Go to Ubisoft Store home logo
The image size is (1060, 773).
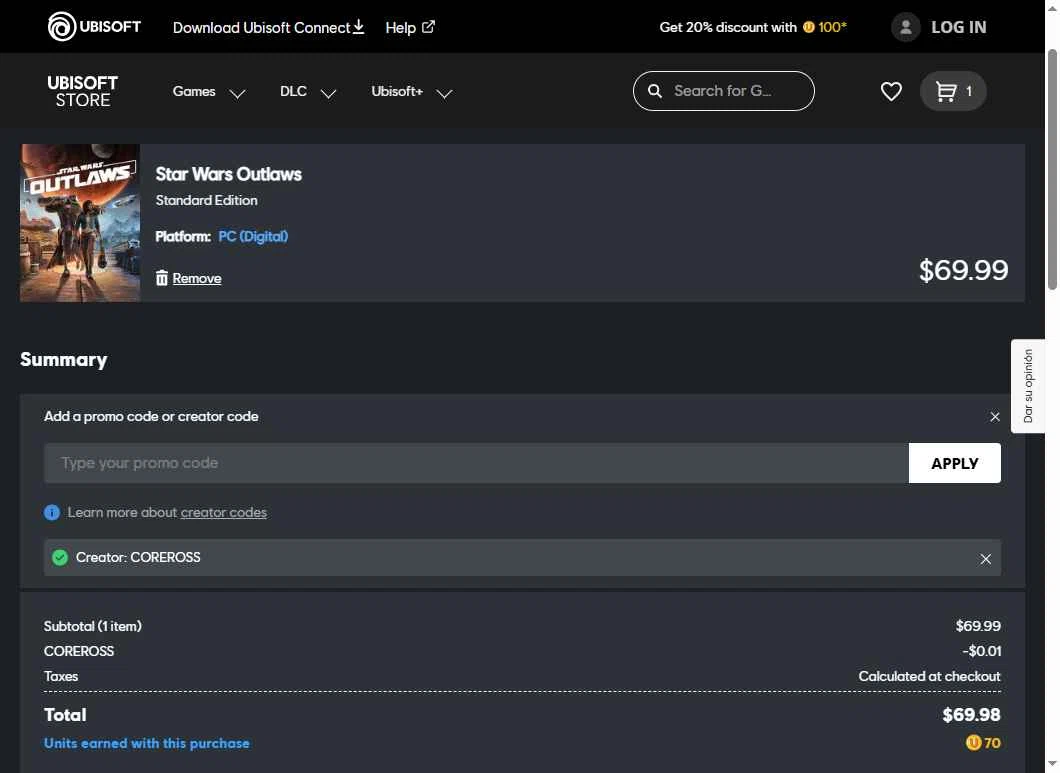82,91
